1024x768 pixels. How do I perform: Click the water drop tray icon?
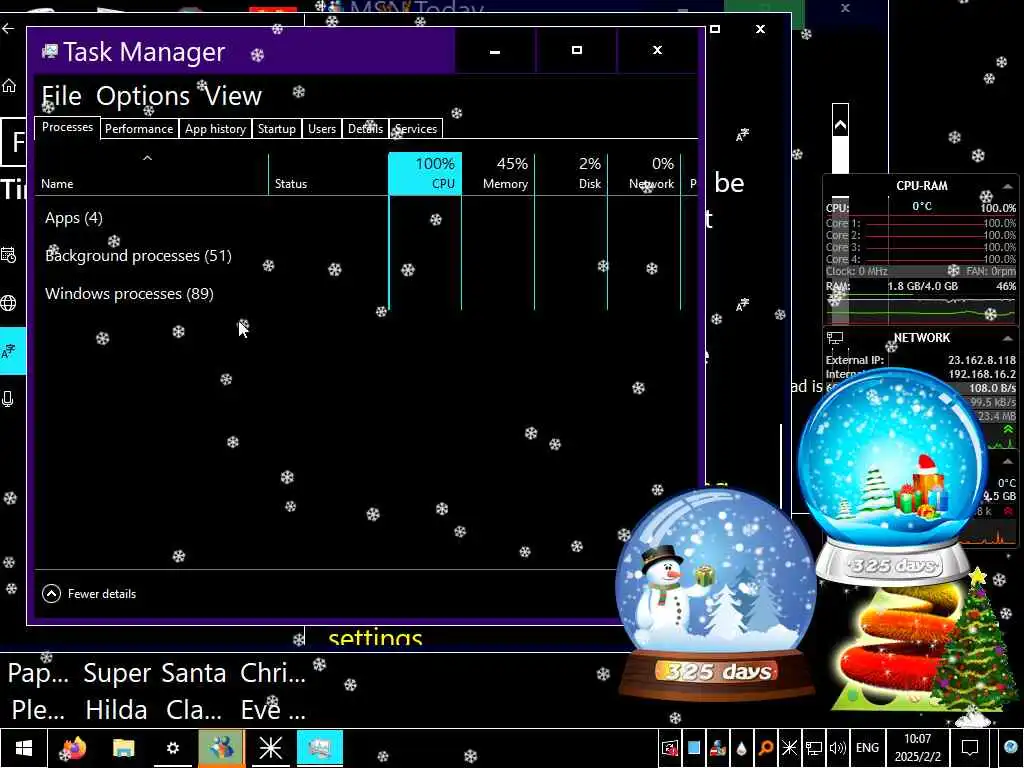pos(742,748)
